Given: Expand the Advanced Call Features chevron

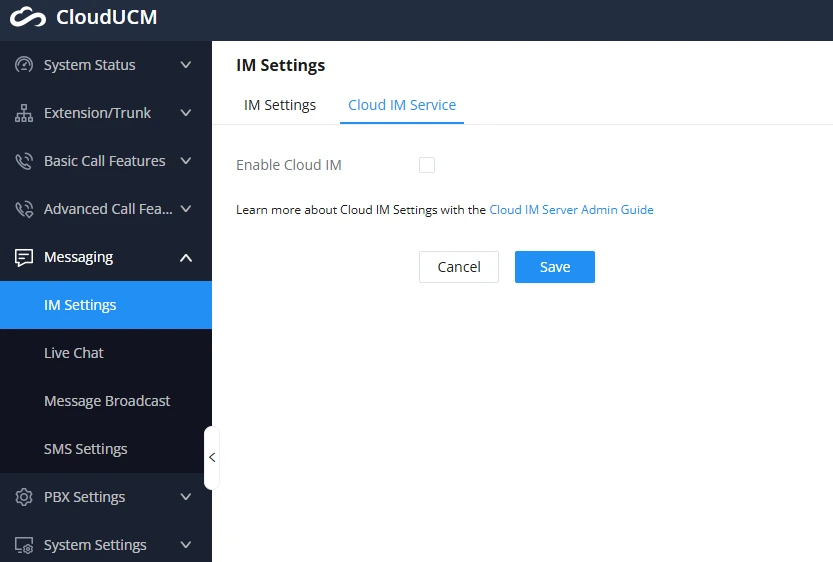Looking at the screenshot, I should tap(185, 209).
